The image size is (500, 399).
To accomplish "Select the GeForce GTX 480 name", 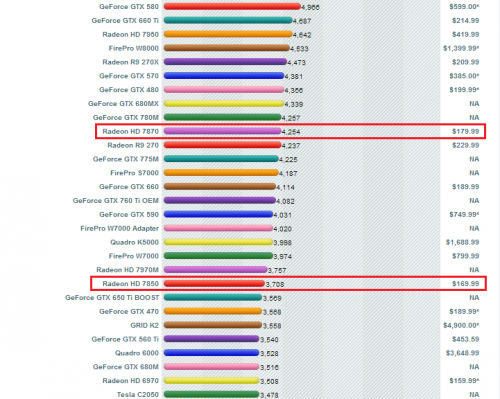I will coord(129,90).
